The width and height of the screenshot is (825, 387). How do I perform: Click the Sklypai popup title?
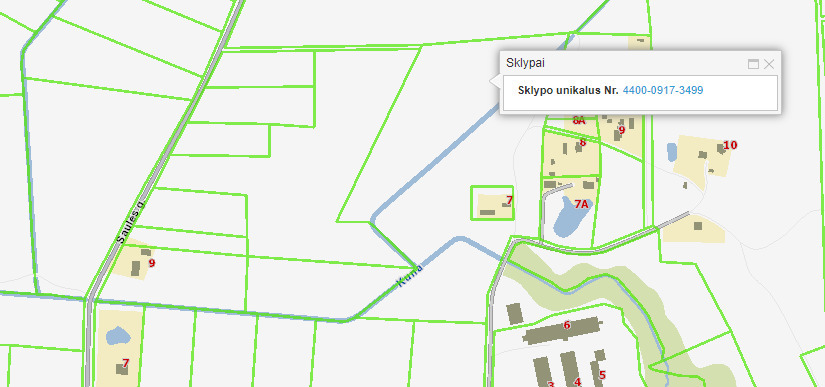coord(525,64)
